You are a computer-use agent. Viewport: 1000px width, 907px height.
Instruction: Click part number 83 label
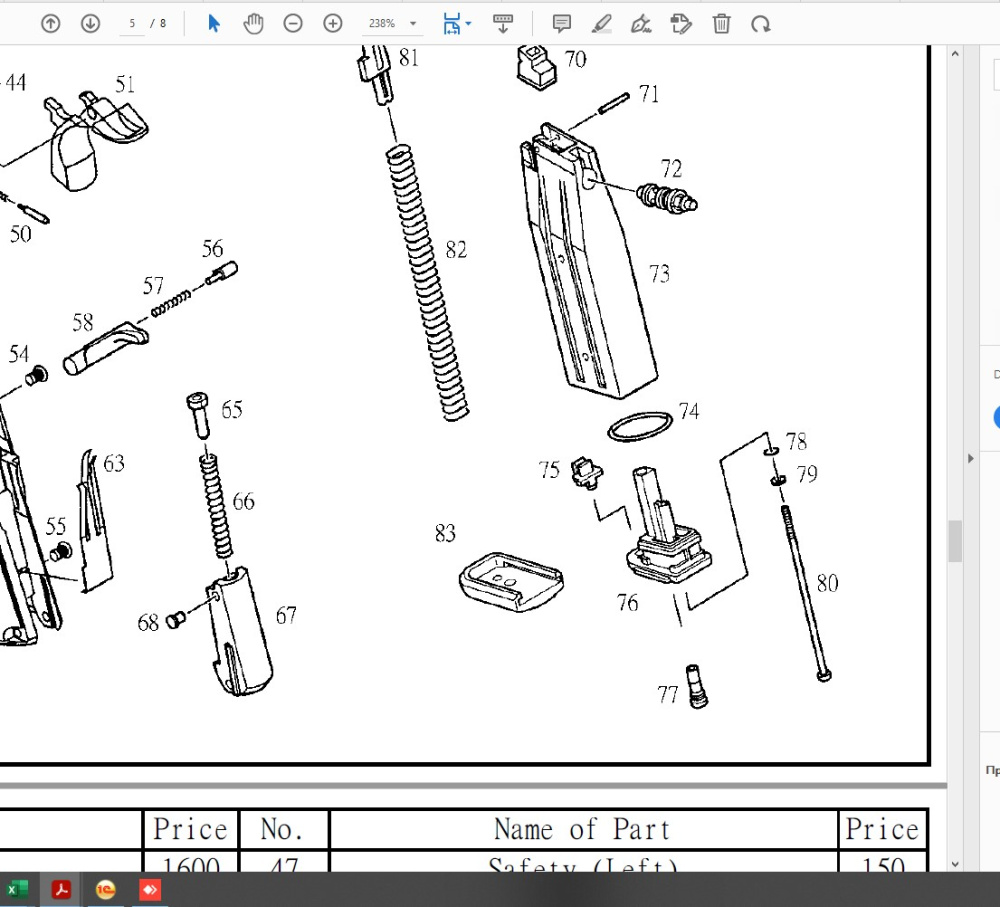pos(445,533)
